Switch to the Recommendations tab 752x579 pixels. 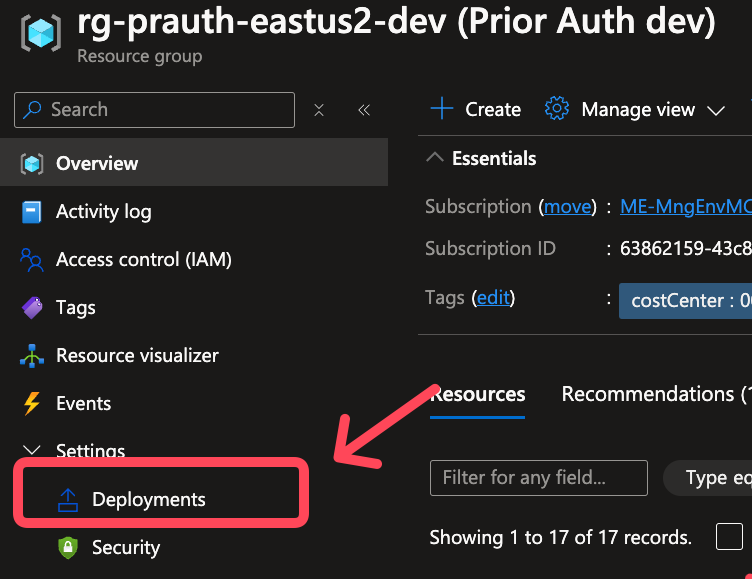pos(657,394)
